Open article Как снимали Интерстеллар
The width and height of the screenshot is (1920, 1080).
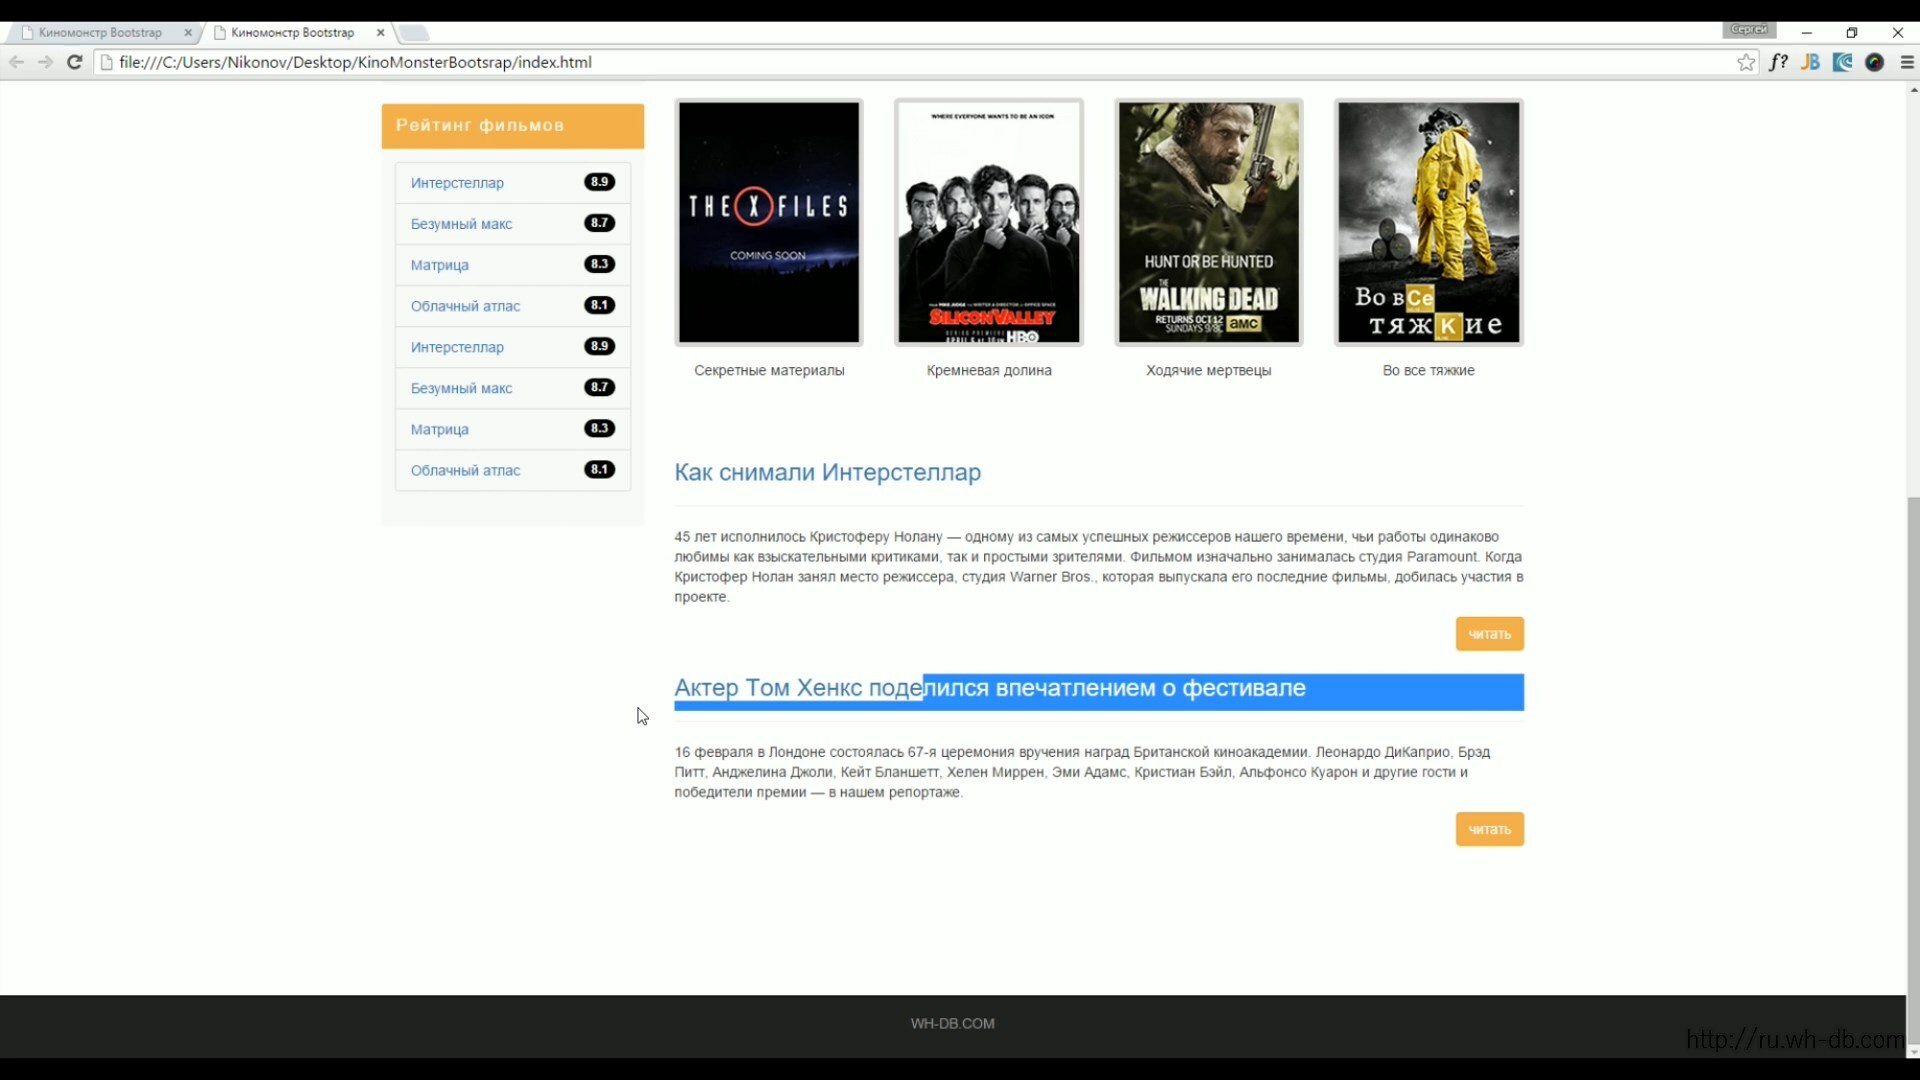(x=827, y=472)
